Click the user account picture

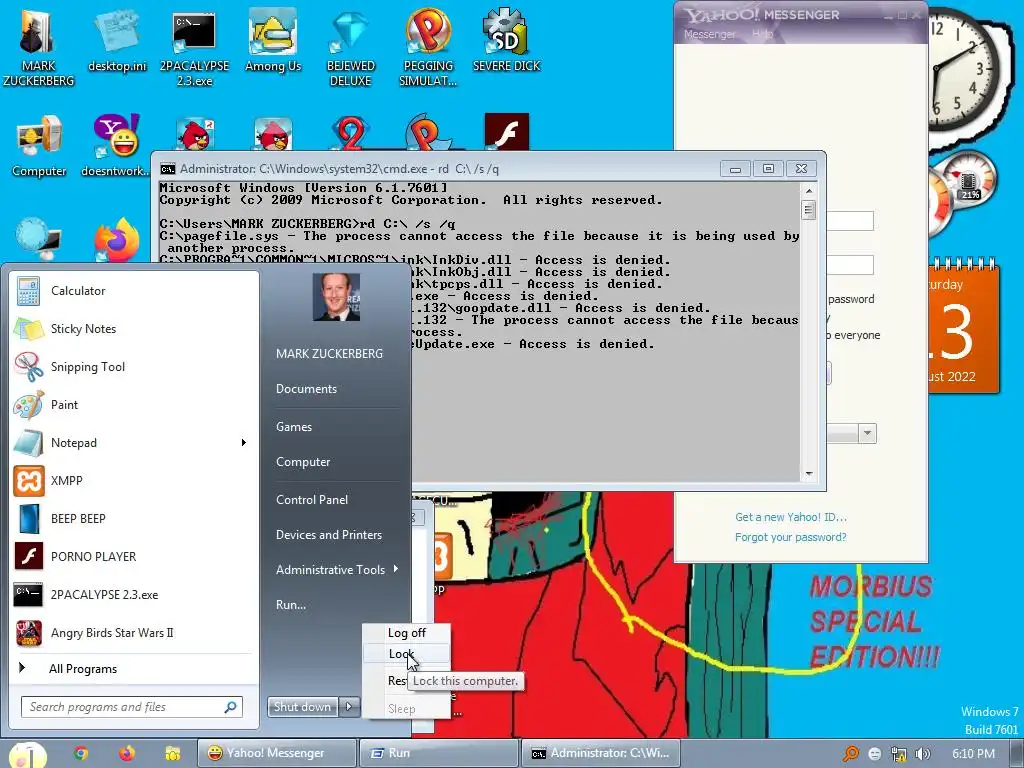pyautogui.click(x=336, y=296)
